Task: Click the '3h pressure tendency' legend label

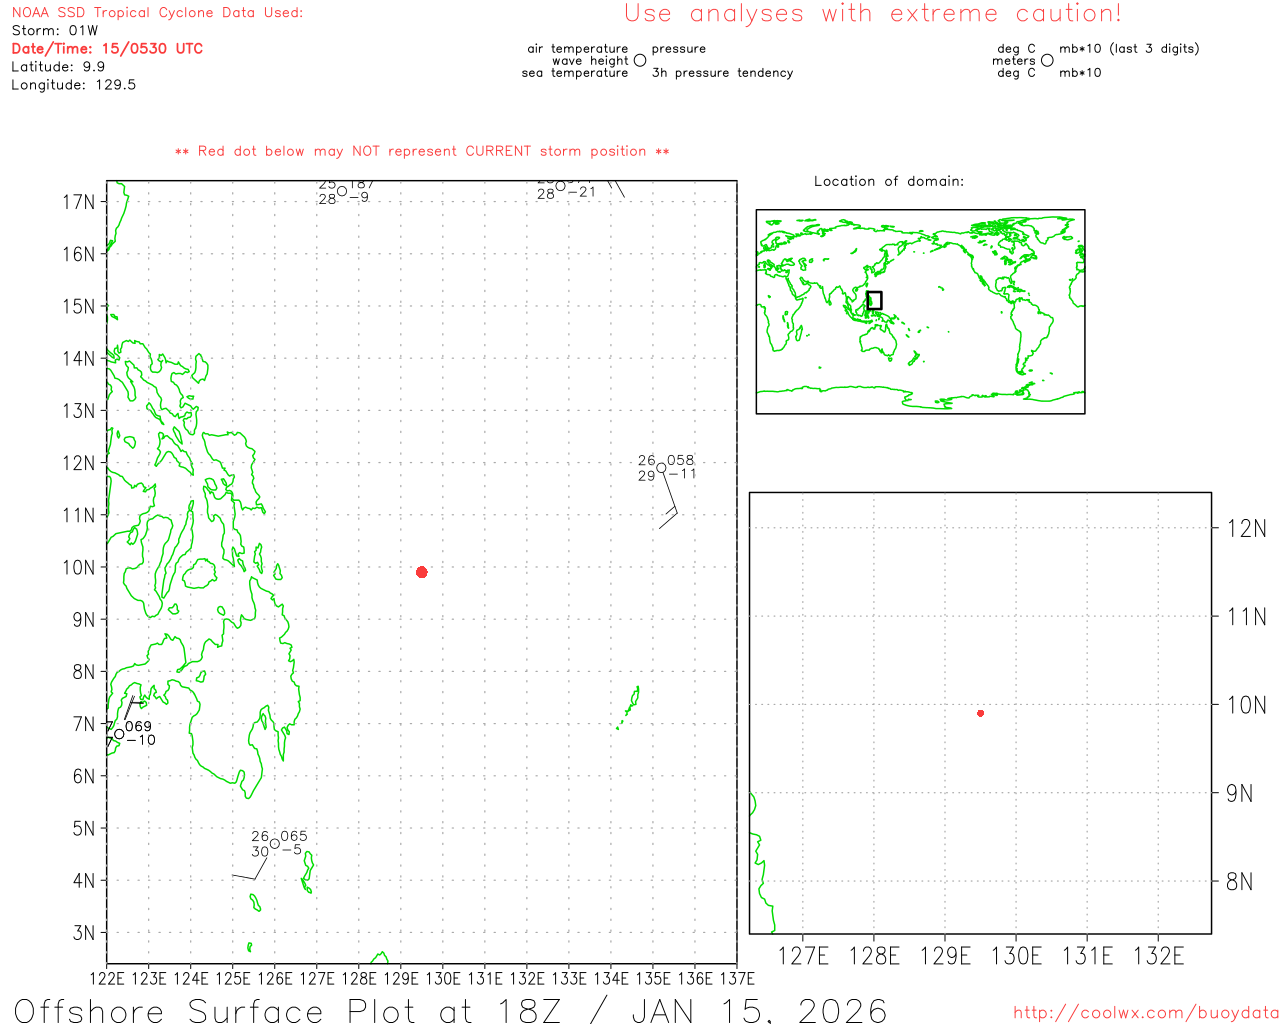Action: [x=723, y=73]
